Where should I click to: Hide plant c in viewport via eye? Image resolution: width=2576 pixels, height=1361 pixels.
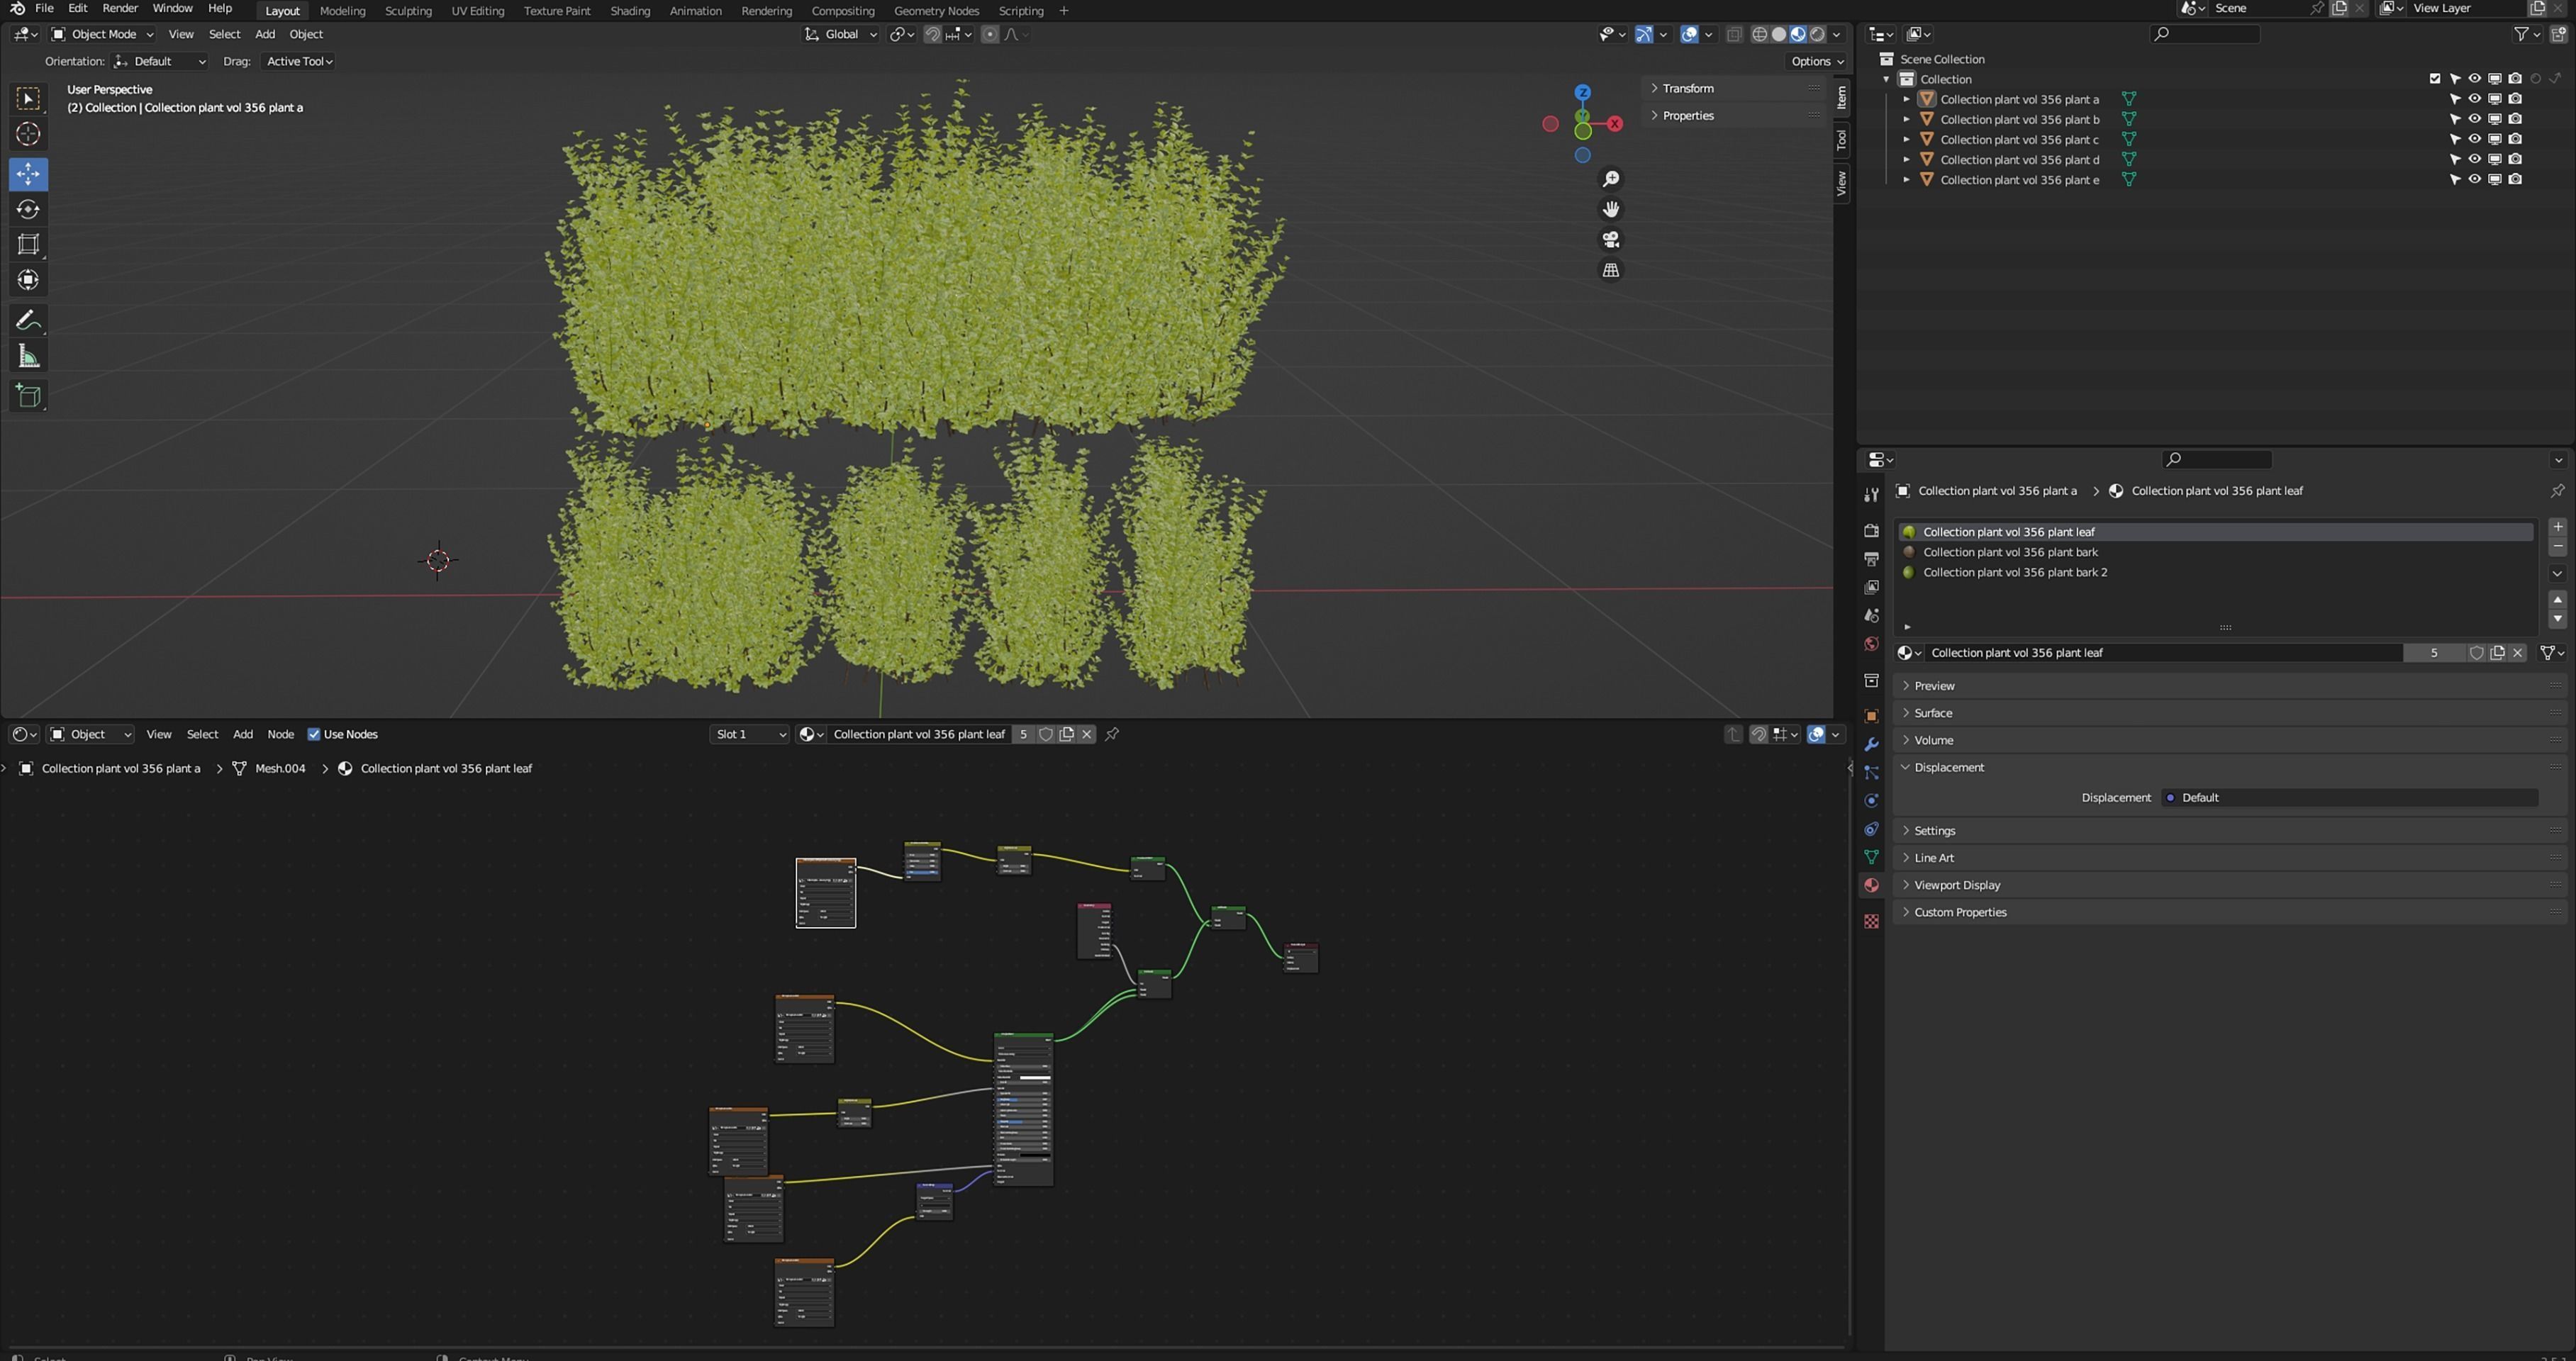(x=2474, y=139)
